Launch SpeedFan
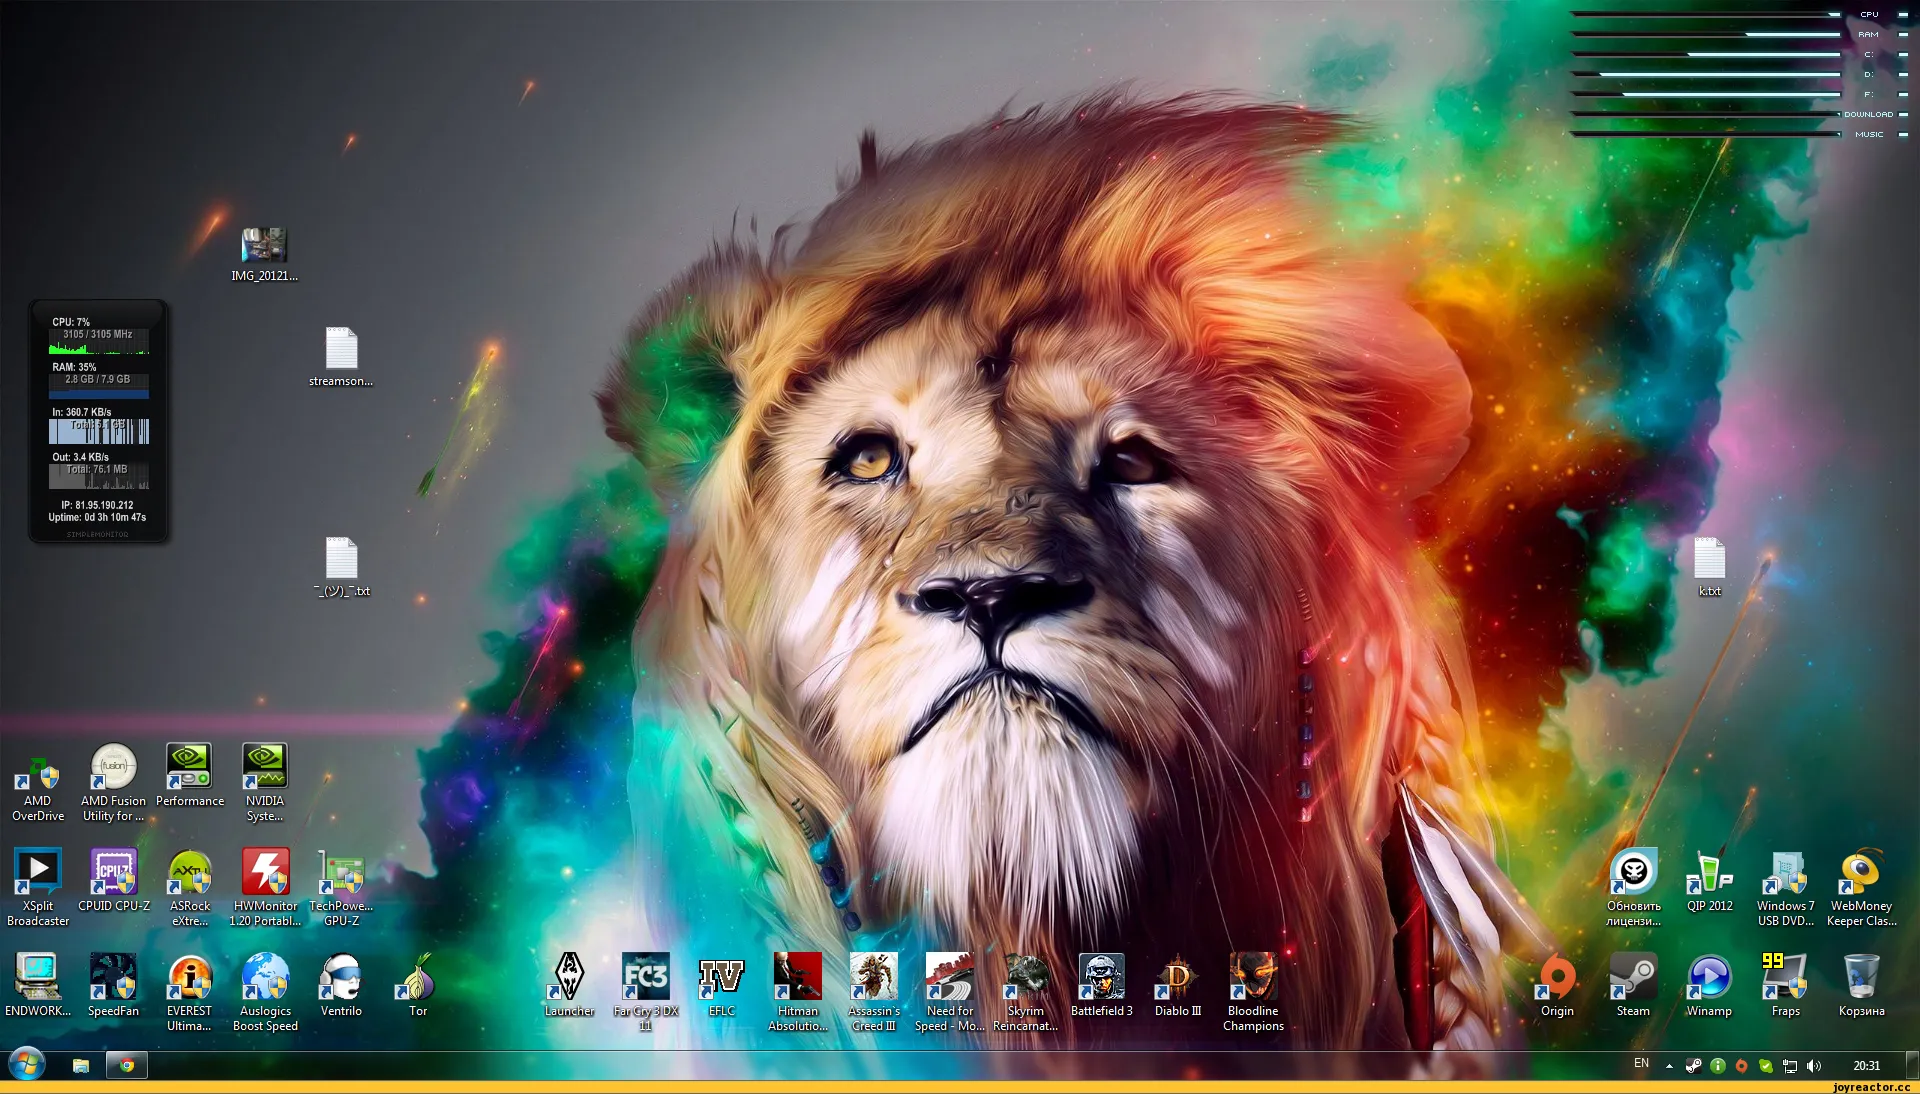This screenshot has height=1094, width=1920. (113, 985)
